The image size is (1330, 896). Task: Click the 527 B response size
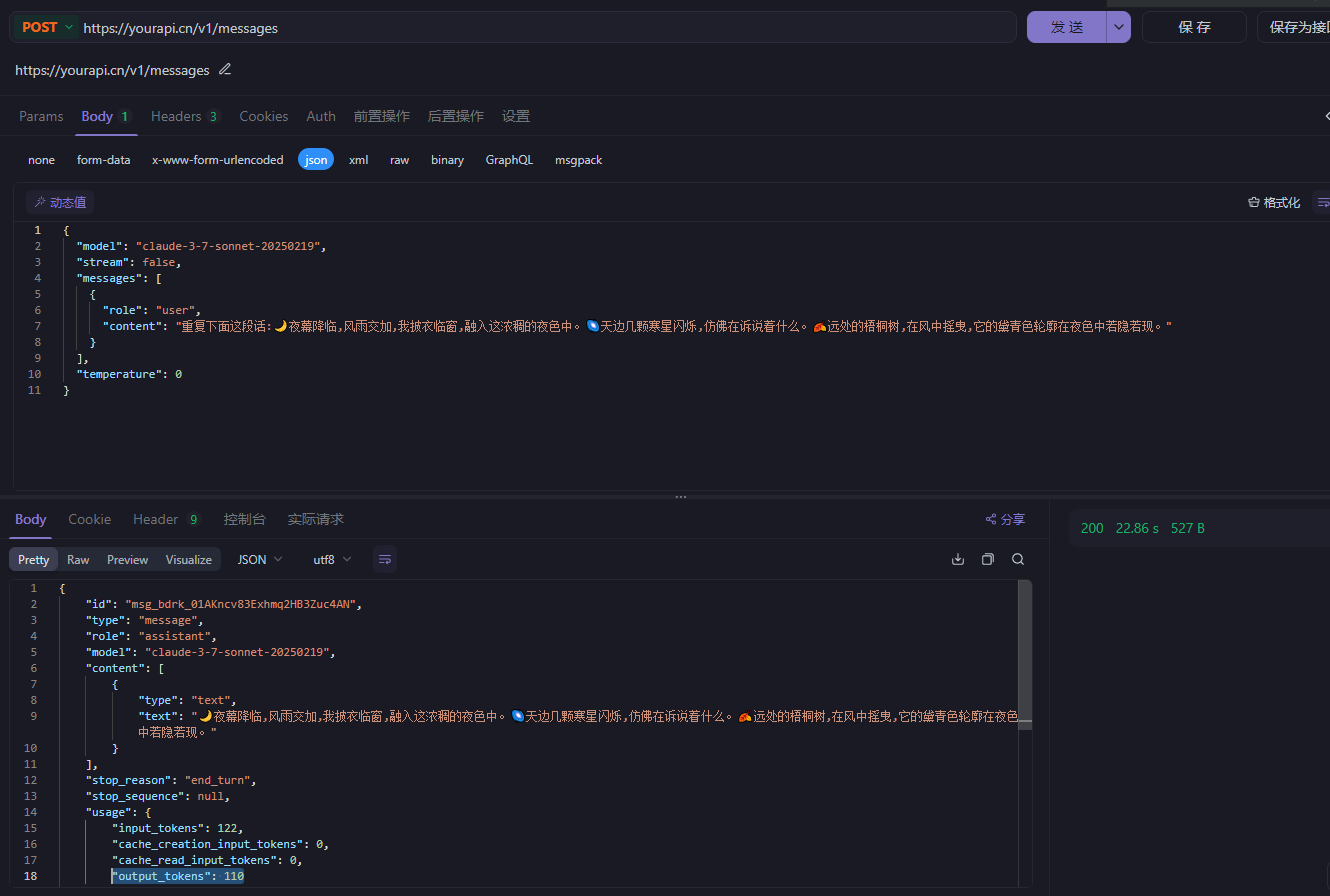(x=1188, y=528)
